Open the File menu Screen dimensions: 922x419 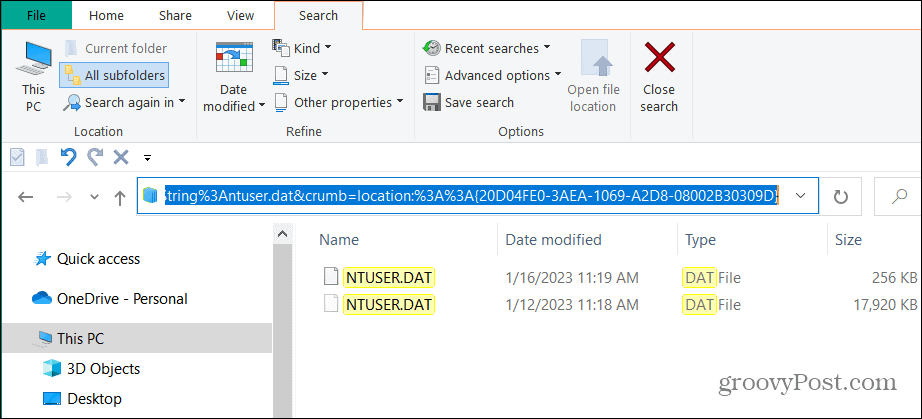point(35,15)
